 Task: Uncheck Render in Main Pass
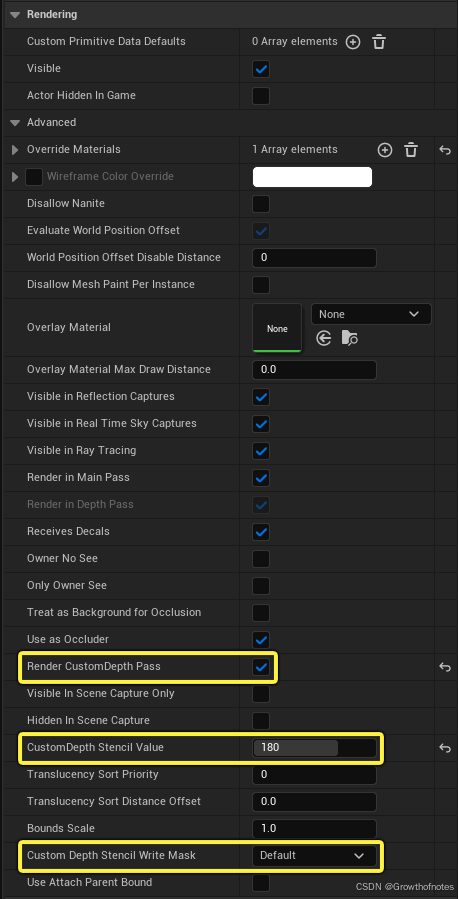(261, 478)
